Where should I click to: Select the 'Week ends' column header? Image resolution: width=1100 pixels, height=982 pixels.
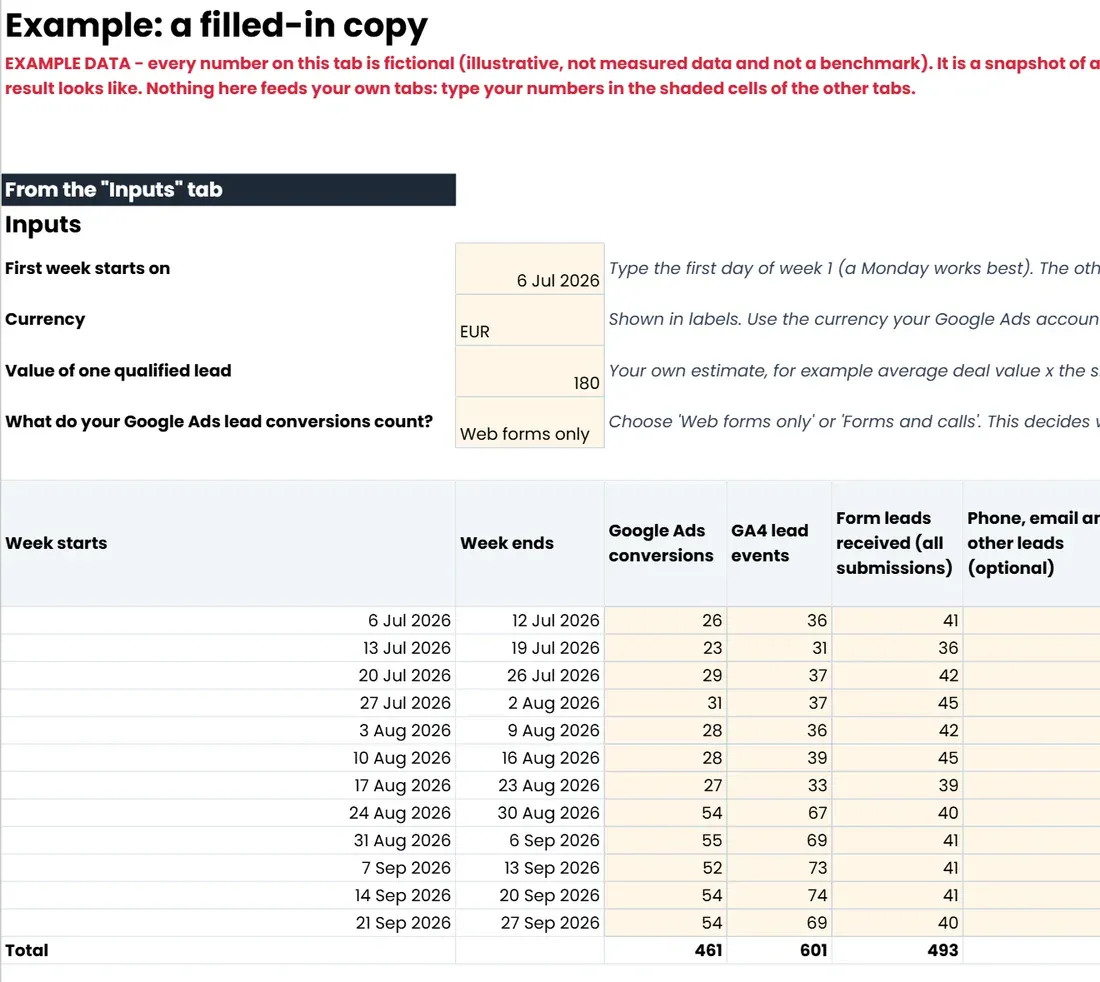click(530, 544)
